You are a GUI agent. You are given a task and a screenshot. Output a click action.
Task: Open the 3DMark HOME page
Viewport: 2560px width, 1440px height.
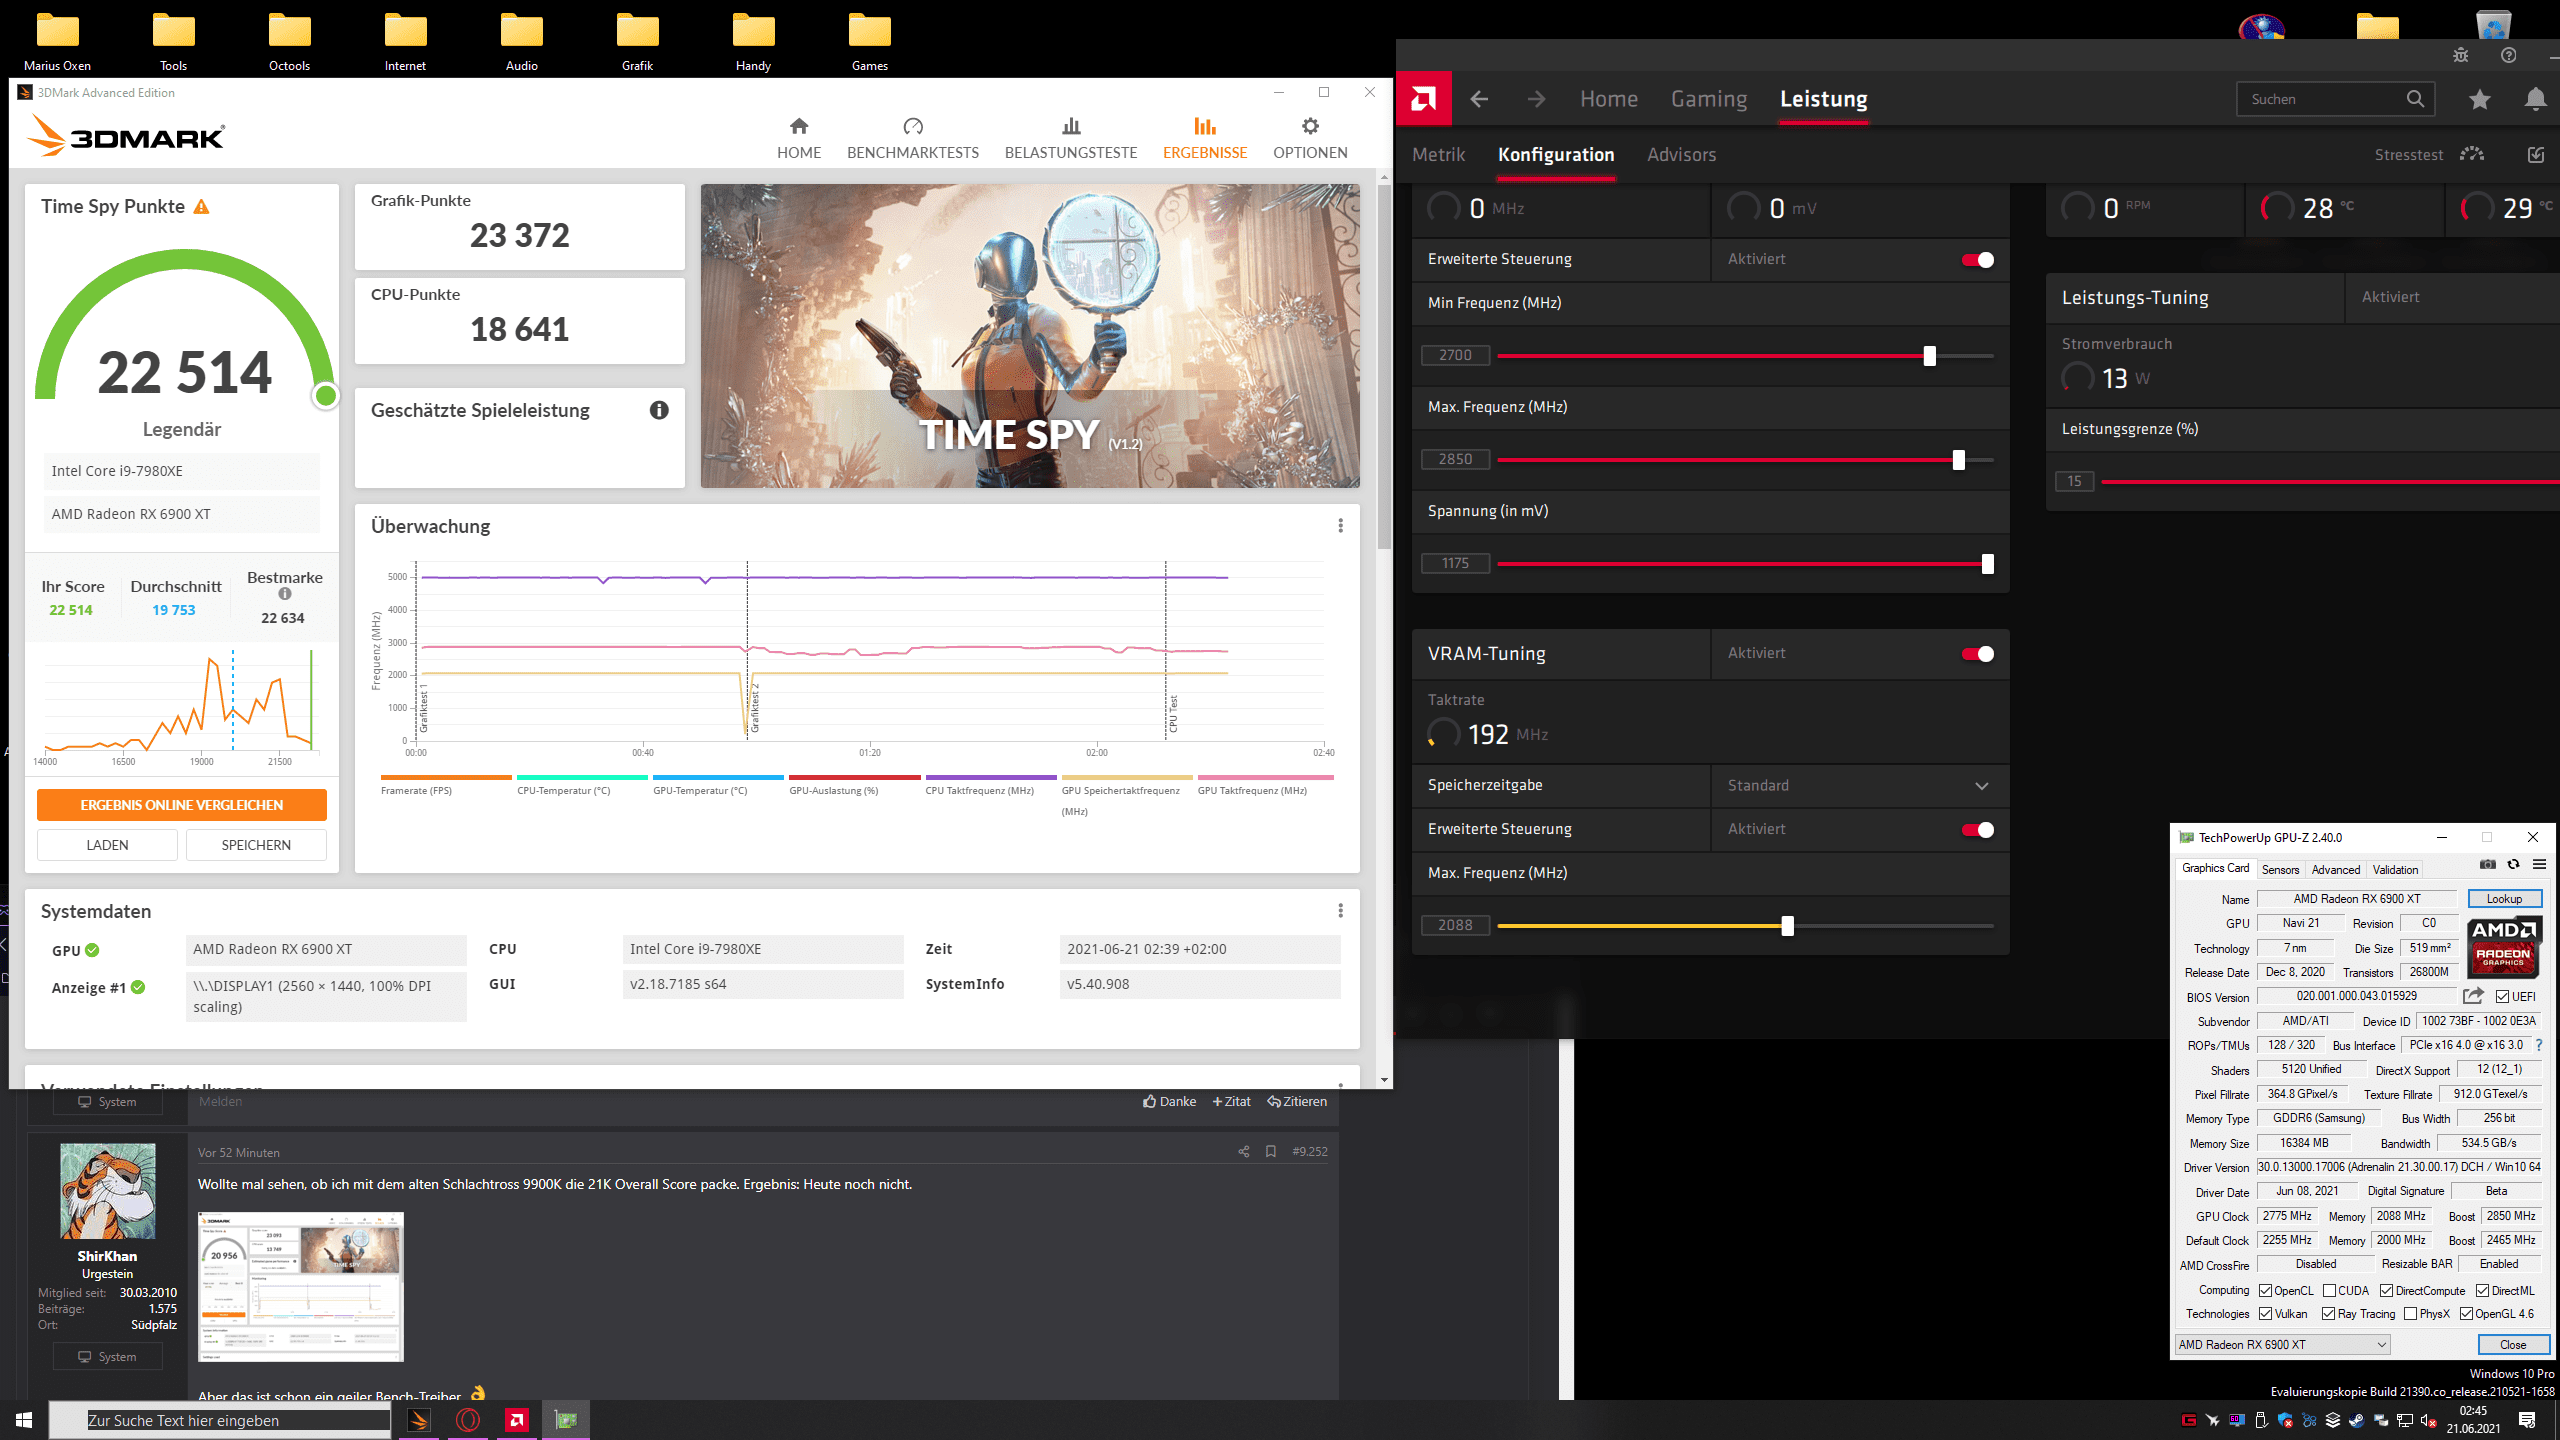pos(798,138)
